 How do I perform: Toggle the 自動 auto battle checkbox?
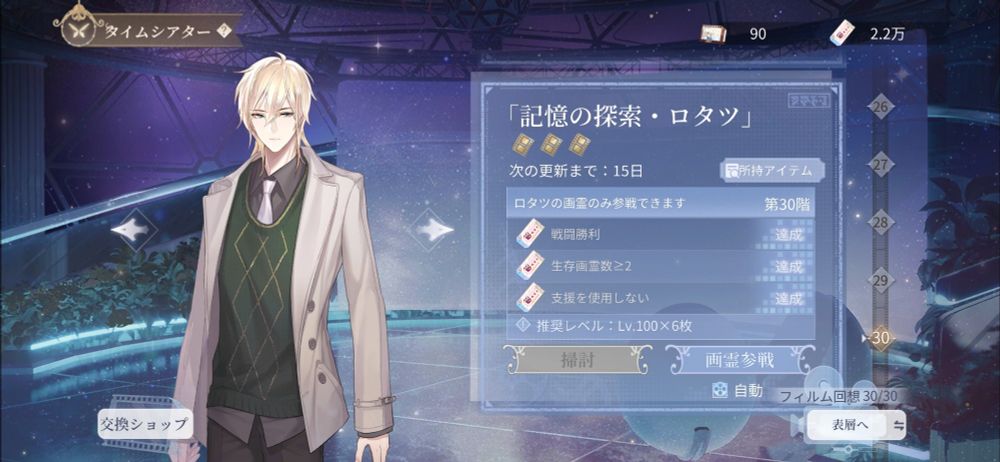pyautogui.click(x=720, y=391)
